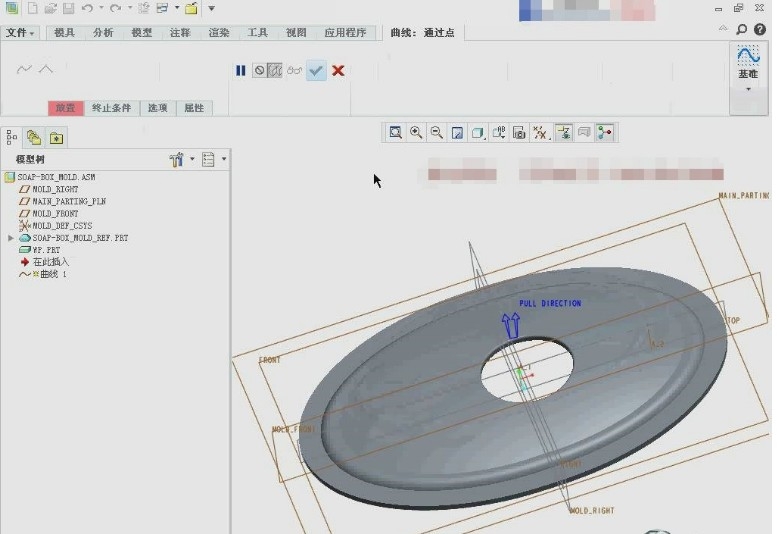Open the undo history dropdown arrow
This screenshot has height=534, width=777.
tap(101, 8)
